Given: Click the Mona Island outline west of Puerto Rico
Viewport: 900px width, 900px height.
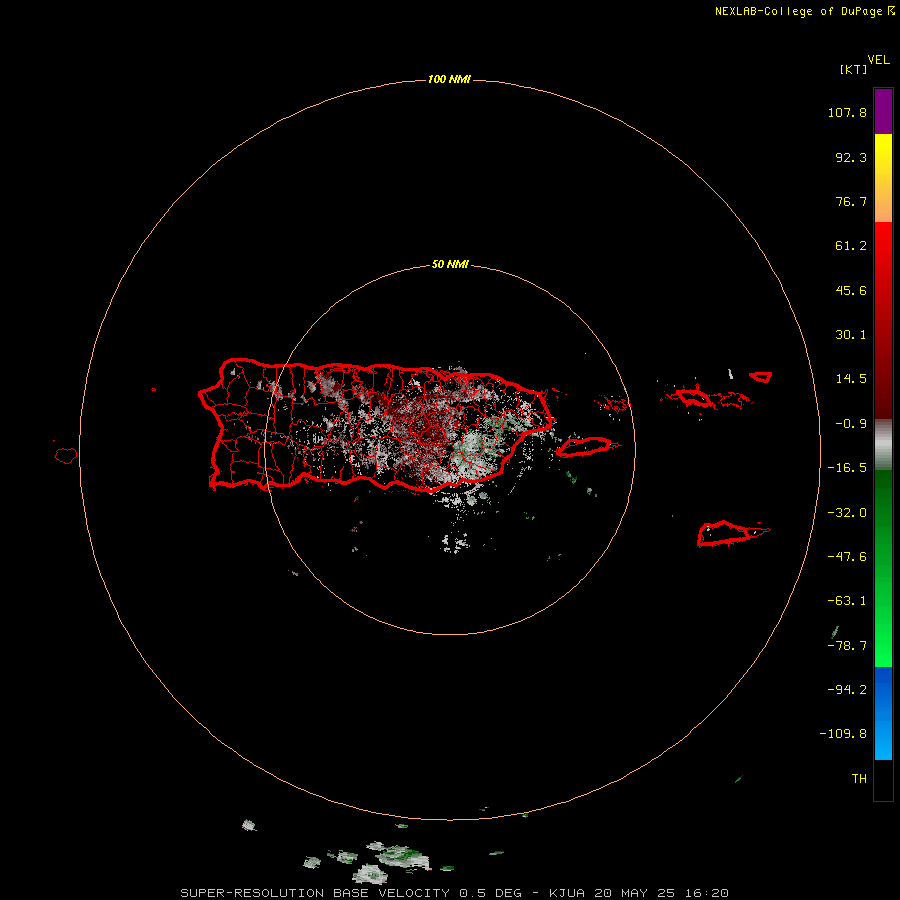Looking at the screenshot, I should tap(66, 456).
